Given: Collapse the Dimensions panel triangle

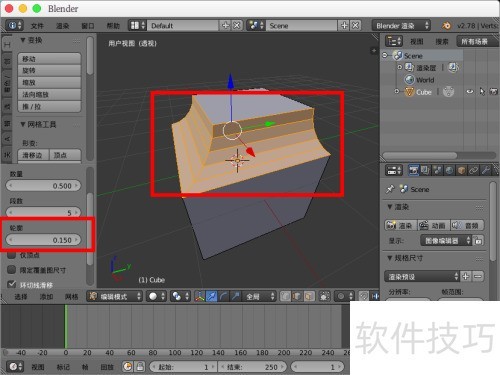Looking at the screenshot, I should [x=390, y=258].
